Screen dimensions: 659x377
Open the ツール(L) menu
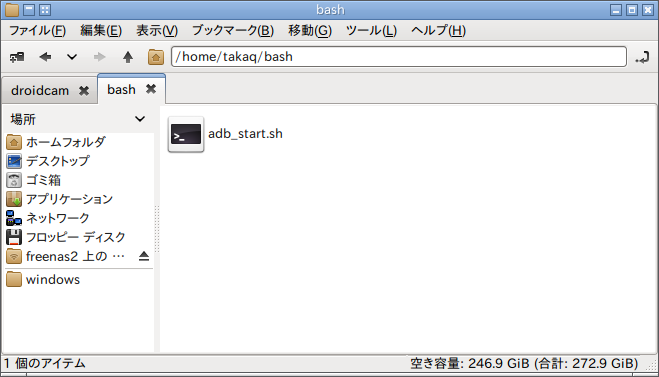371,30
